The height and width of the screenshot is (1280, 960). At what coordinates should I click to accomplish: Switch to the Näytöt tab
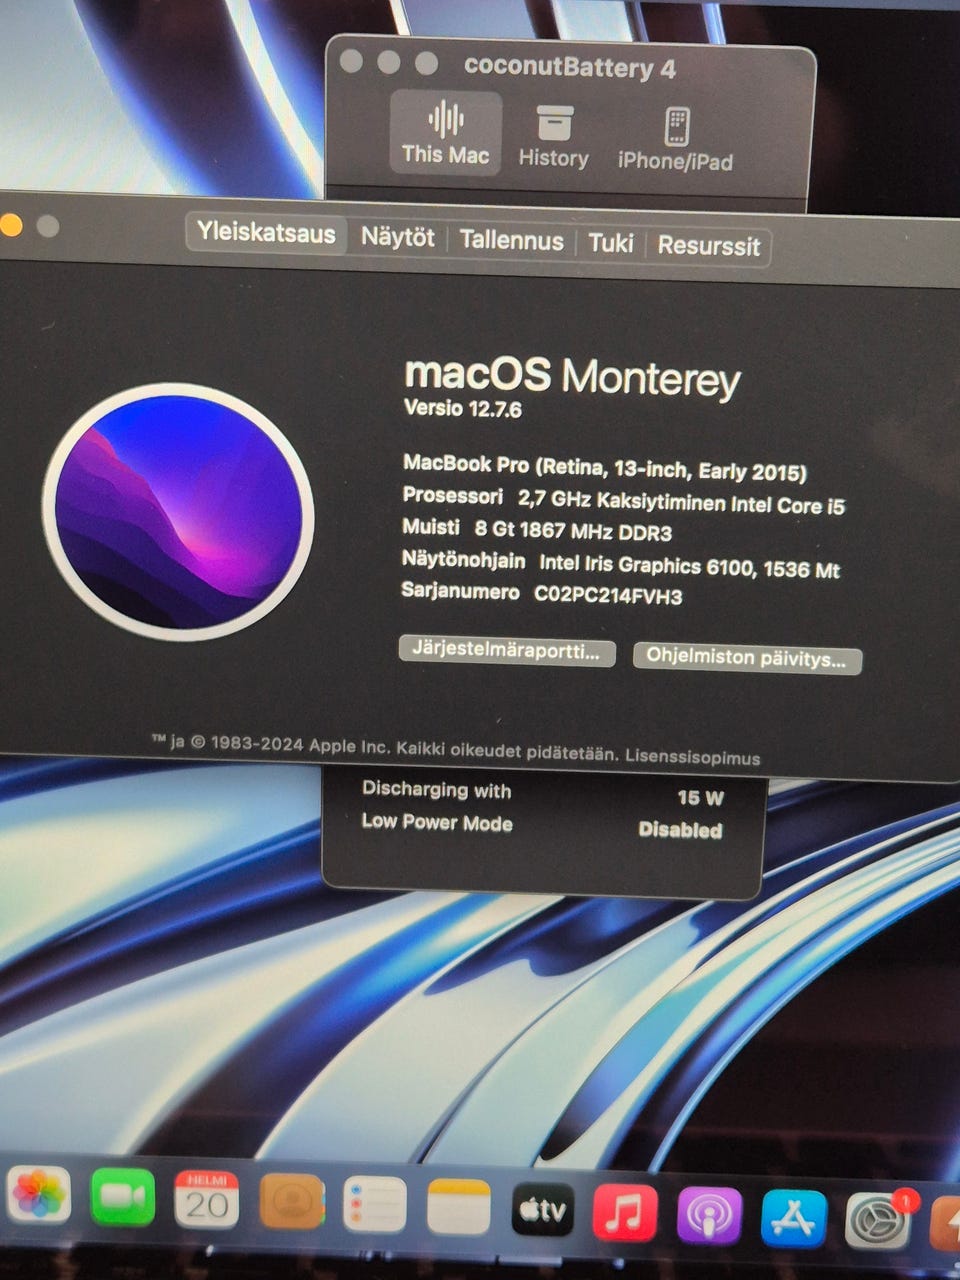[398, 238]
